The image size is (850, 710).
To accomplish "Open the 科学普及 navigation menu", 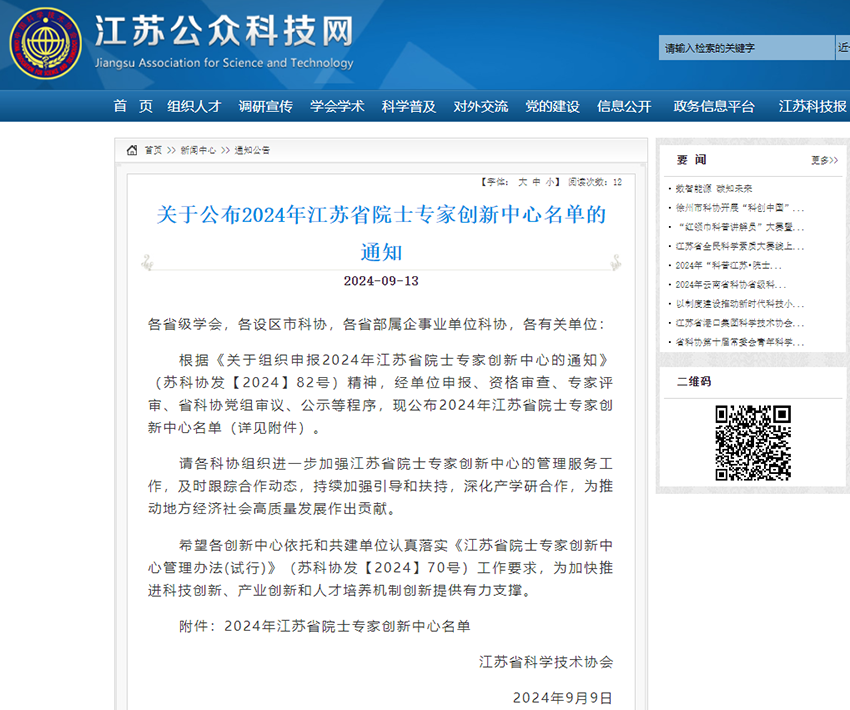I will [x=409, y=106].
